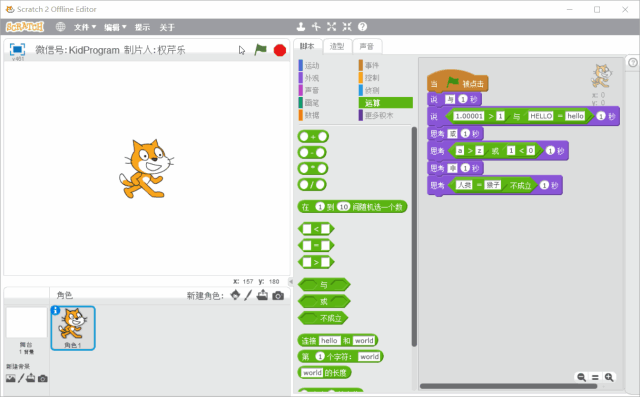This screenshot has width=640, height=397.
Task: Open the 提示 (Tips) menu item
Action: 142,27
